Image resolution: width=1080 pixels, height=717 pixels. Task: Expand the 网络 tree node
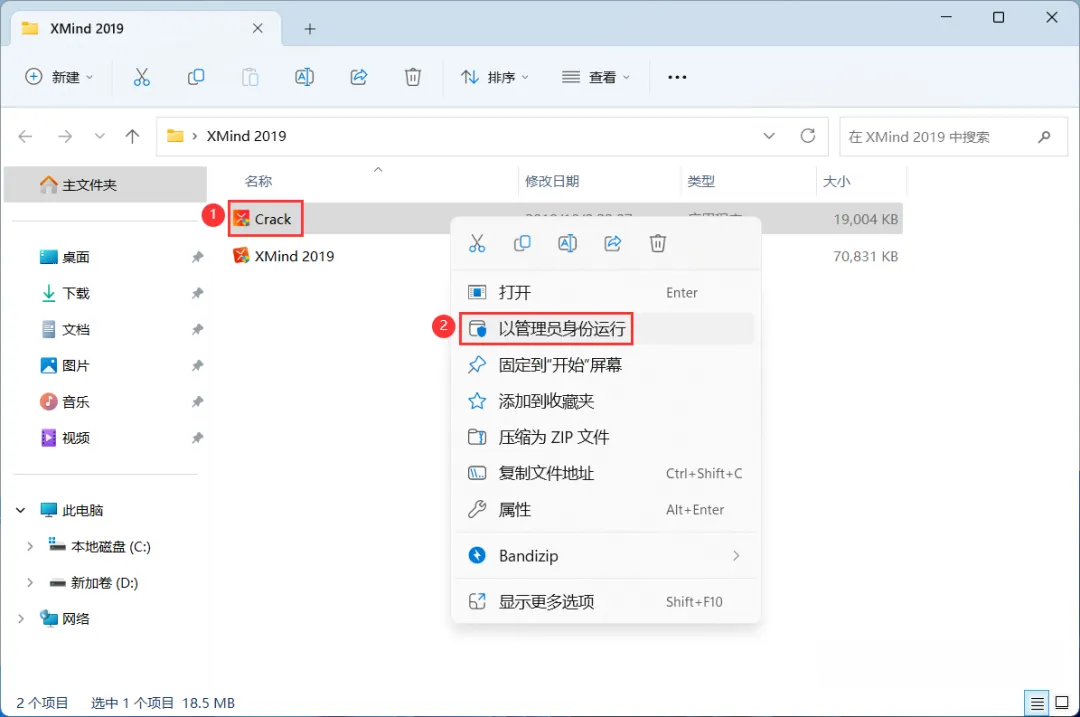coord(21,619)
